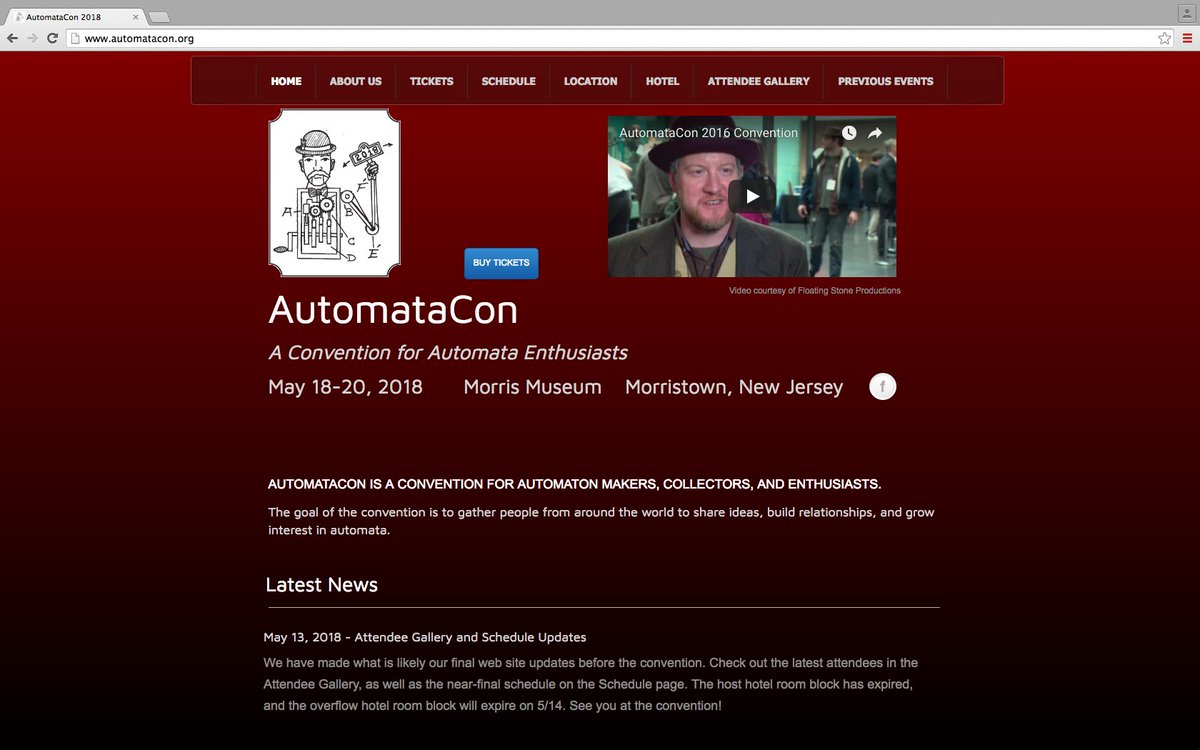The width and height of the screenshot is (1200, 750).
Task: Bookmark page with the star icon
Action: coord(1165,38)
